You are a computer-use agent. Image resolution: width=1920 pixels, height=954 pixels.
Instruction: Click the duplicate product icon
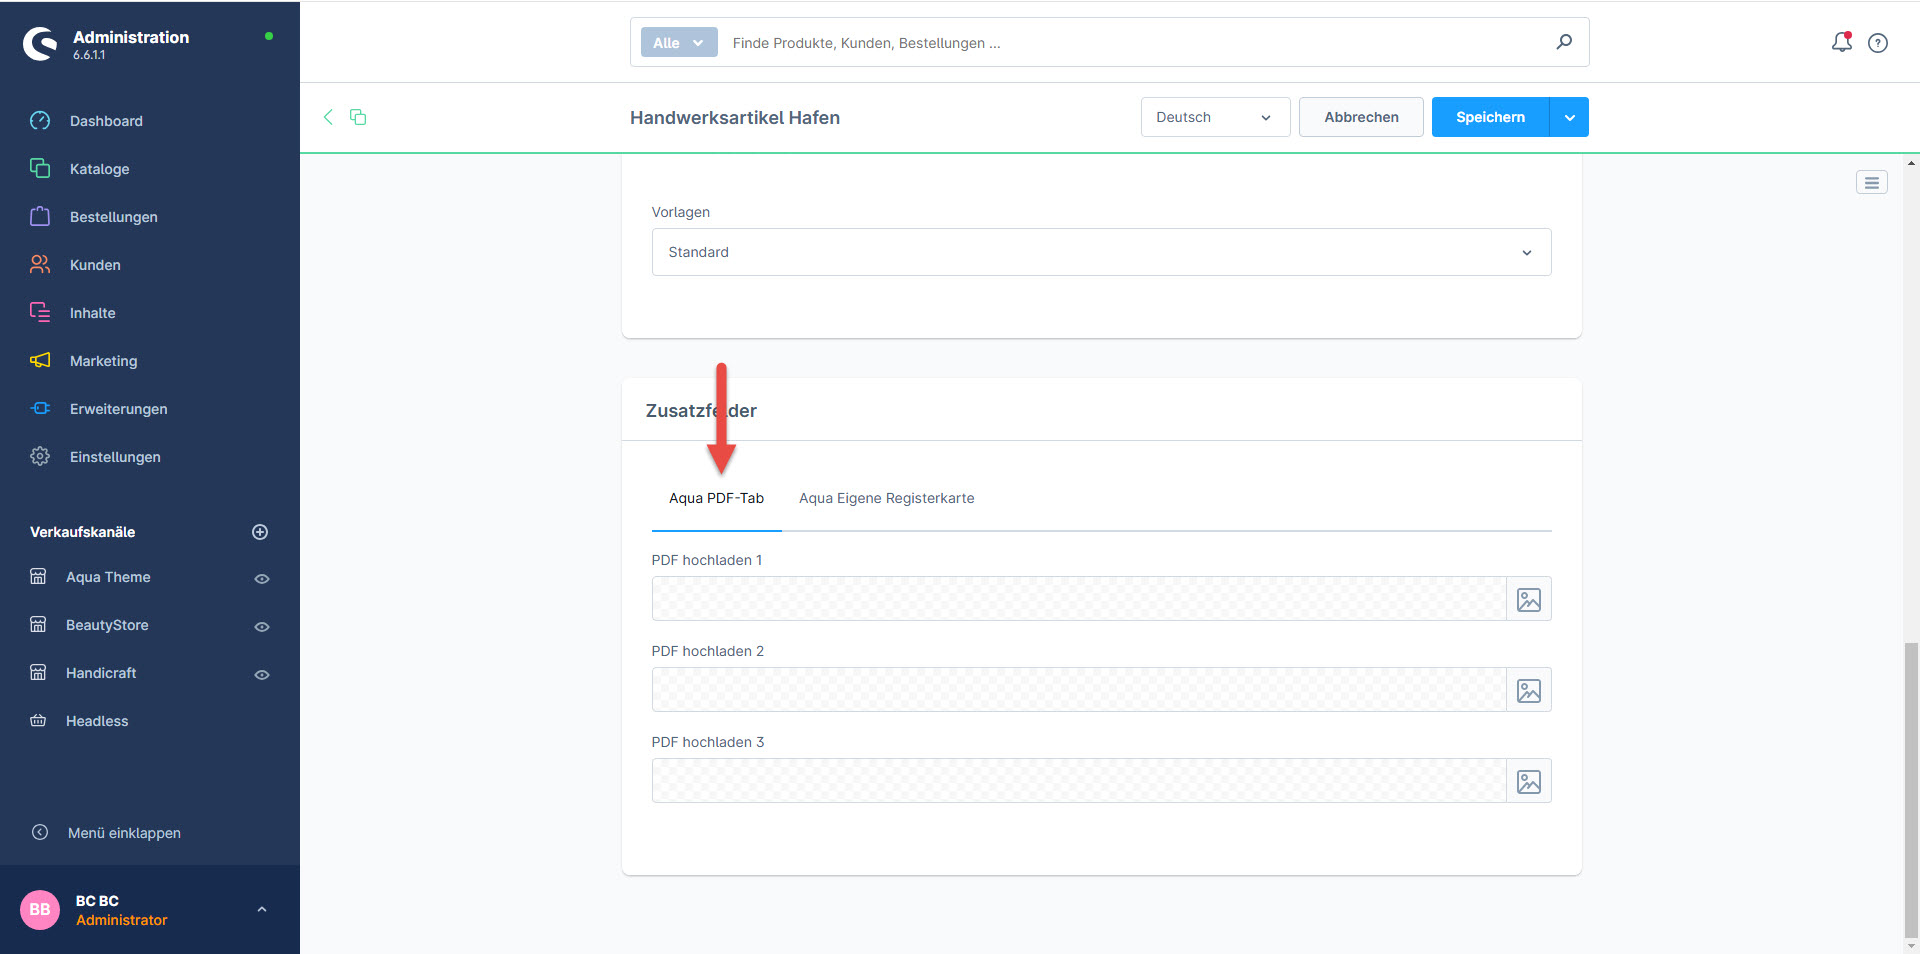coord(358,117)
